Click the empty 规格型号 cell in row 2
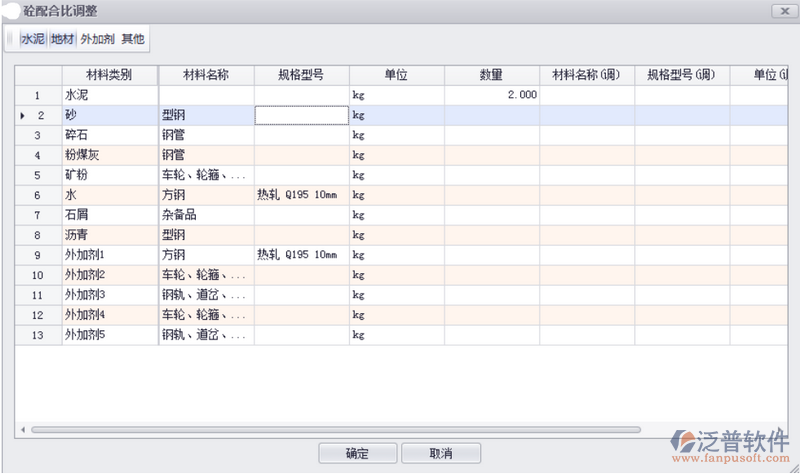 (x=301, y=115)
